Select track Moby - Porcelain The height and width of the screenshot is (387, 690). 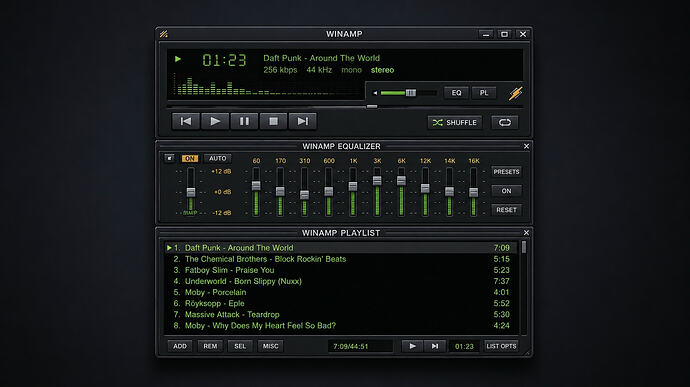coord(340,292)
